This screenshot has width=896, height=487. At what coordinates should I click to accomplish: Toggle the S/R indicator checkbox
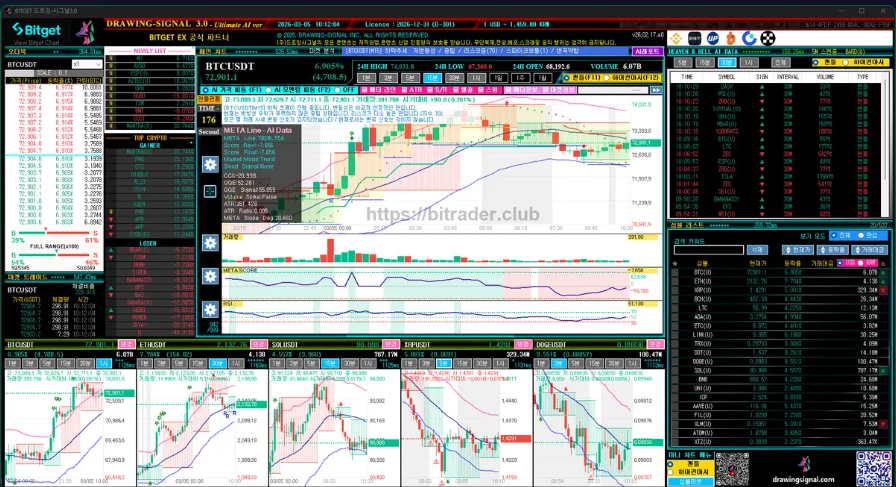pyautogui.click(x=429, y=90)
